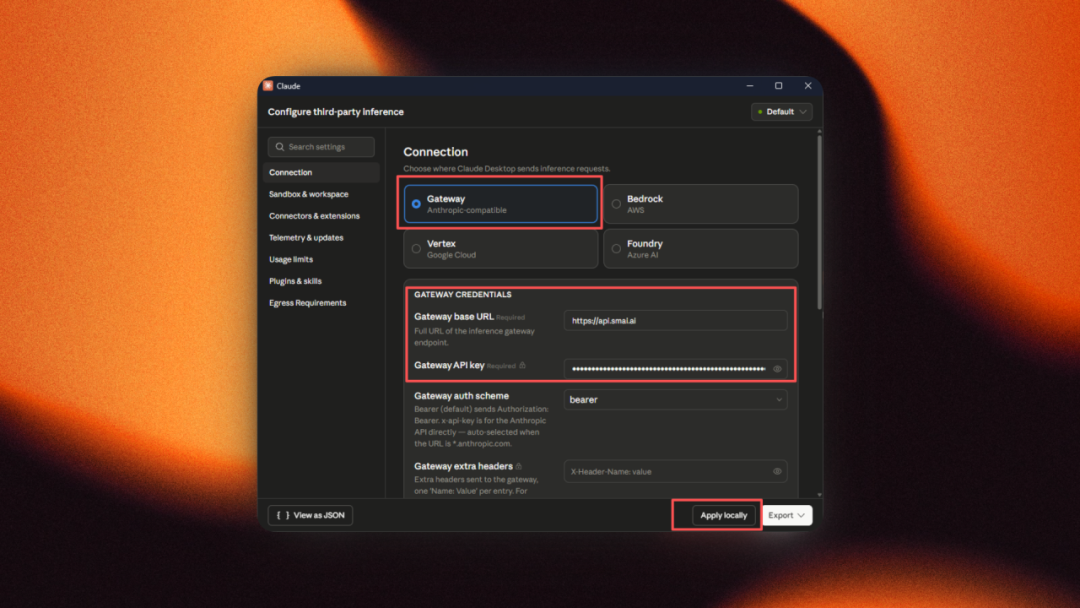Viewport: 1080px width, 608px height.
Task: Open the Default profile dropdown
Action: pos(781,112)
